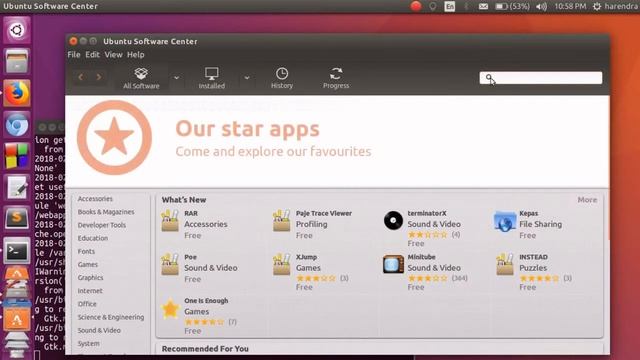
Task: Select the Education category
Action: point(93,238)
